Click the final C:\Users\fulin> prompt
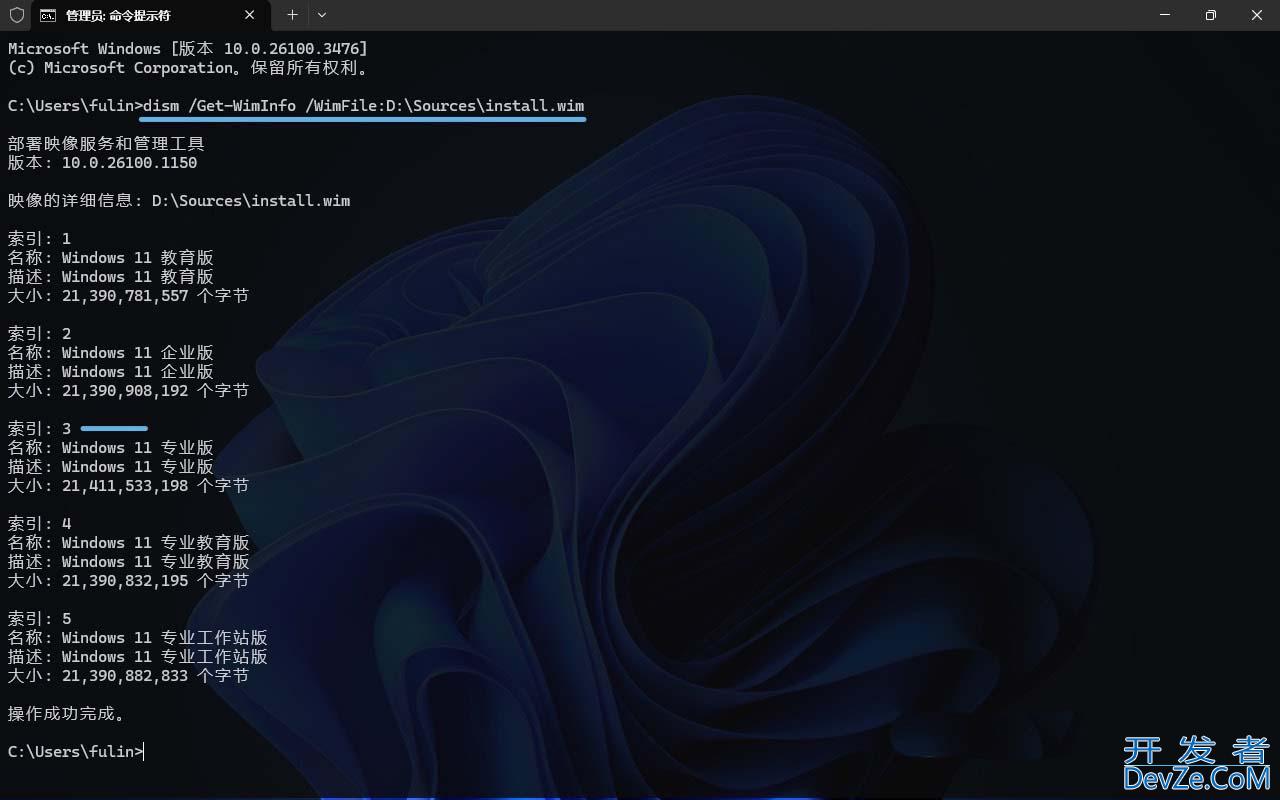 click(x=75, y=752)
